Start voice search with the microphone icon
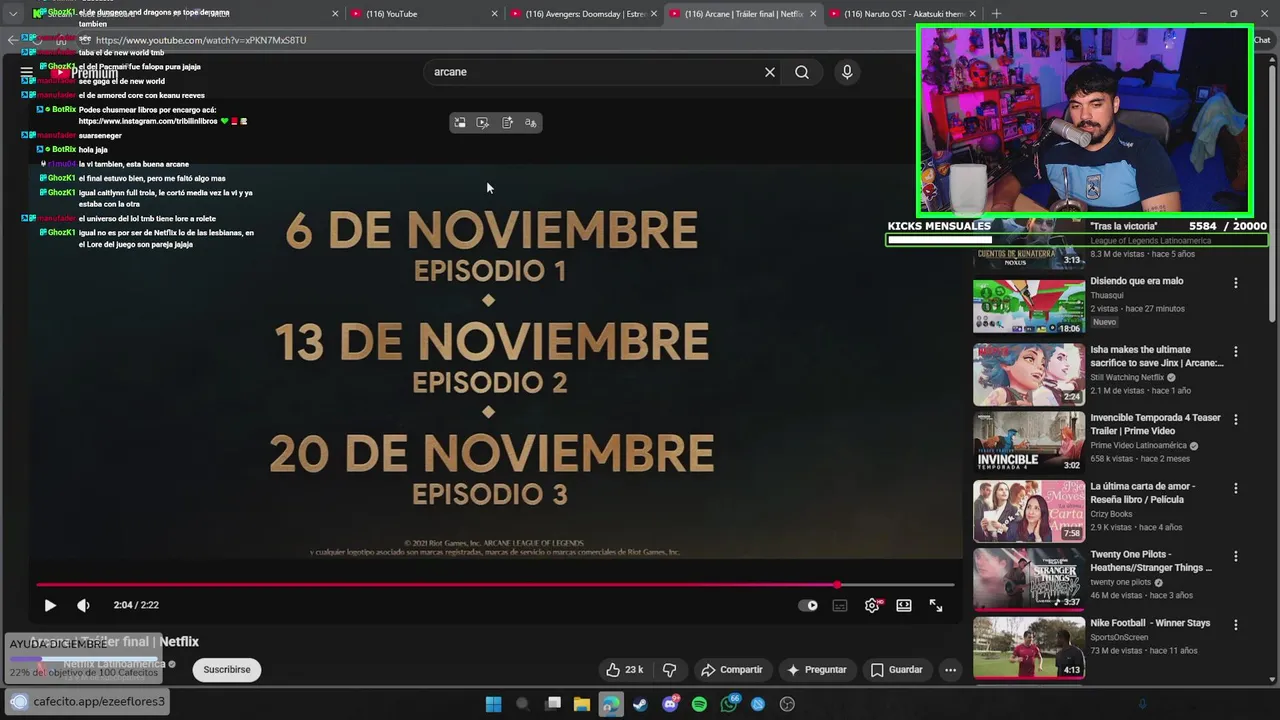 coord(847,72)
